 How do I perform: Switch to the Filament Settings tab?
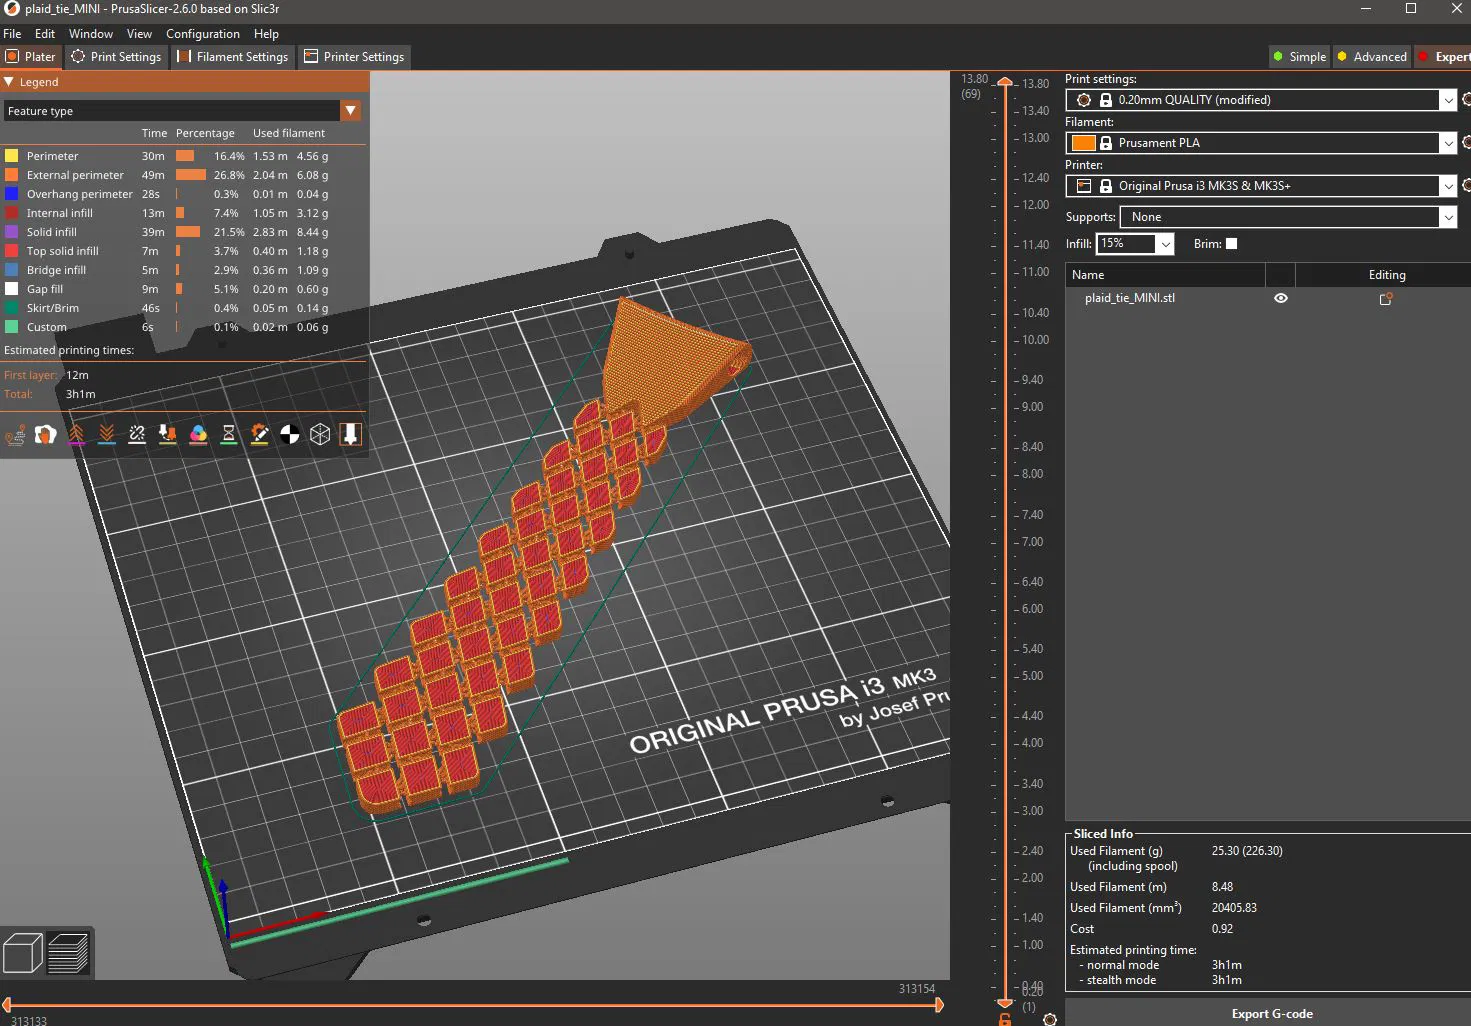click(233, 57)
